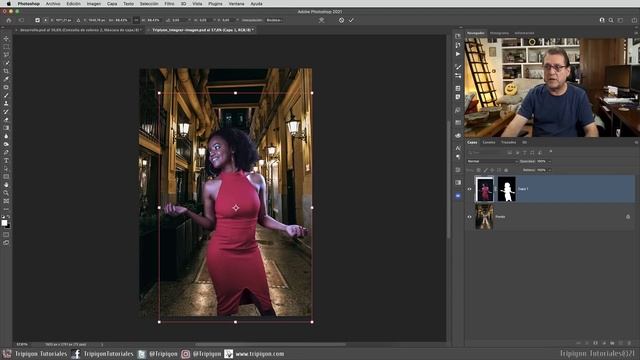Select the Gradient tool
Screen dimensions: 640x360
click(6, 128)
